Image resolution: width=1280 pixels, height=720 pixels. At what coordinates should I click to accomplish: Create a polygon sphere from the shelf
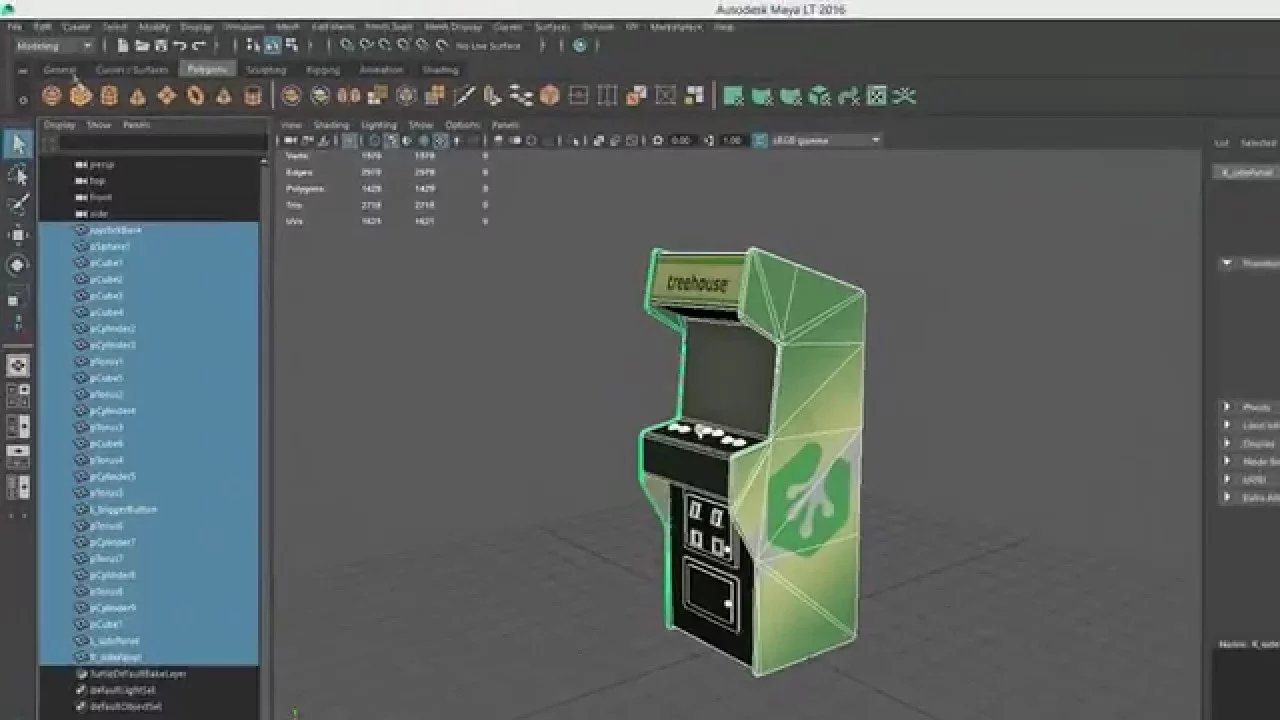52,96
